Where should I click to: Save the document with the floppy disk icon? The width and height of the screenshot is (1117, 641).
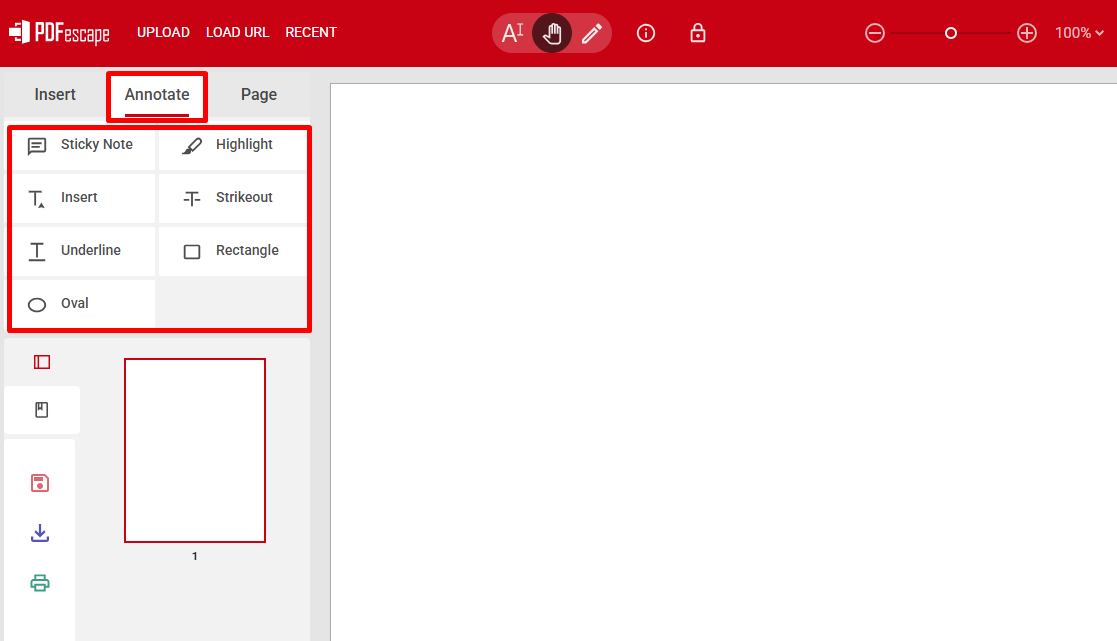[40, 483]
